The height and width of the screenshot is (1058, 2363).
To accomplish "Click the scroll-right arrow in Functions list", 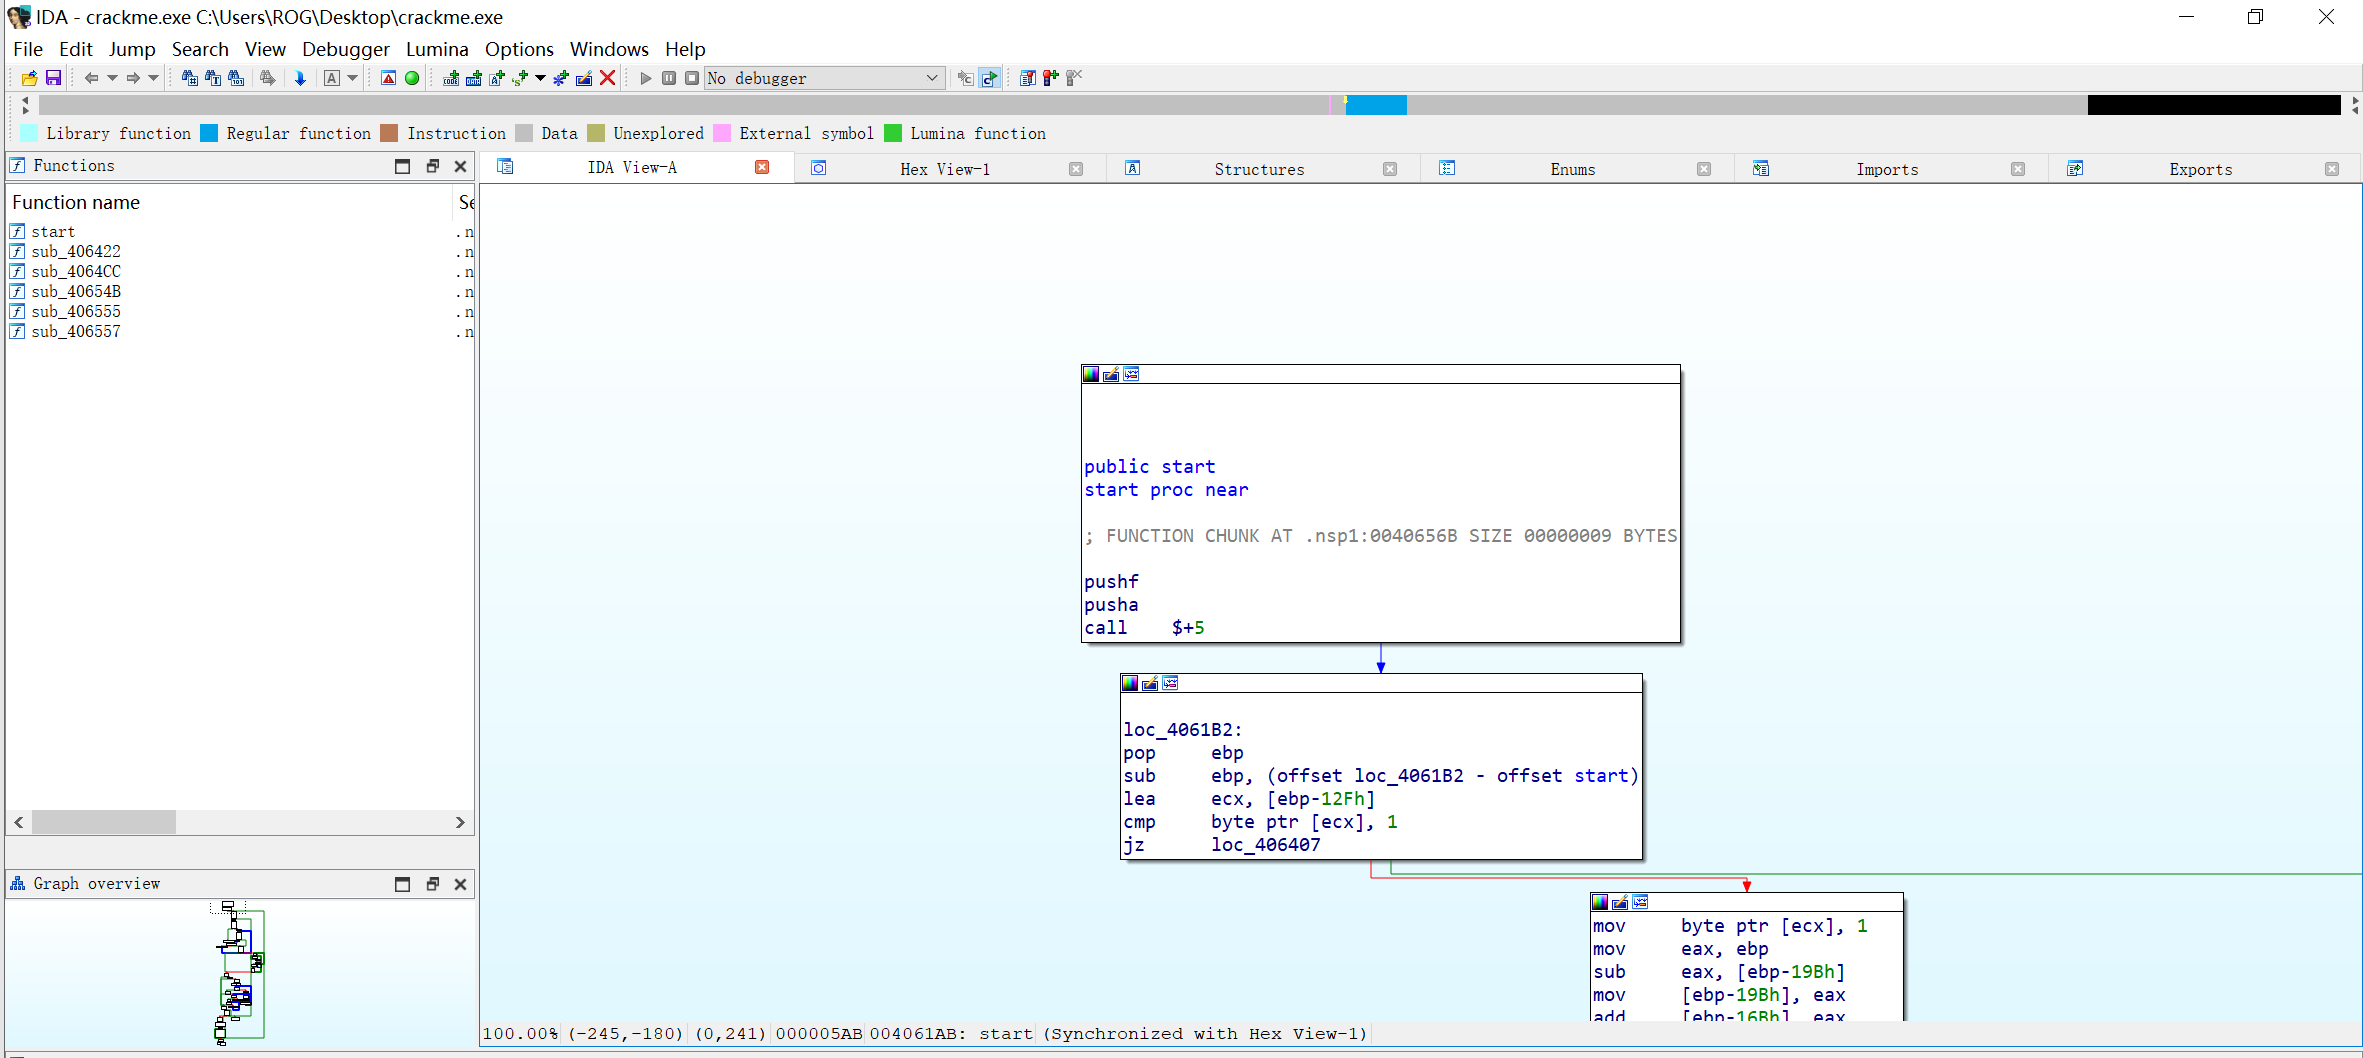I will click(460, 822).
